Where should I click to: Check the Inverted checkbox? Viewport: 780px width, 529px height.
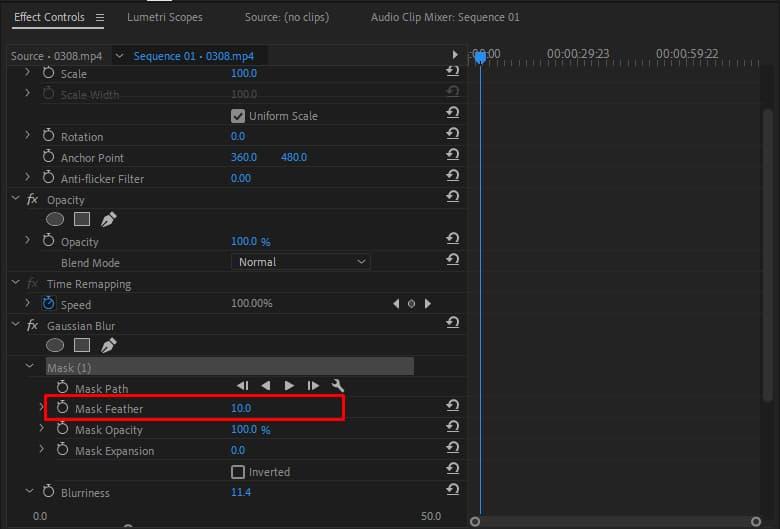pyautogui.click(x=238, y=472)
